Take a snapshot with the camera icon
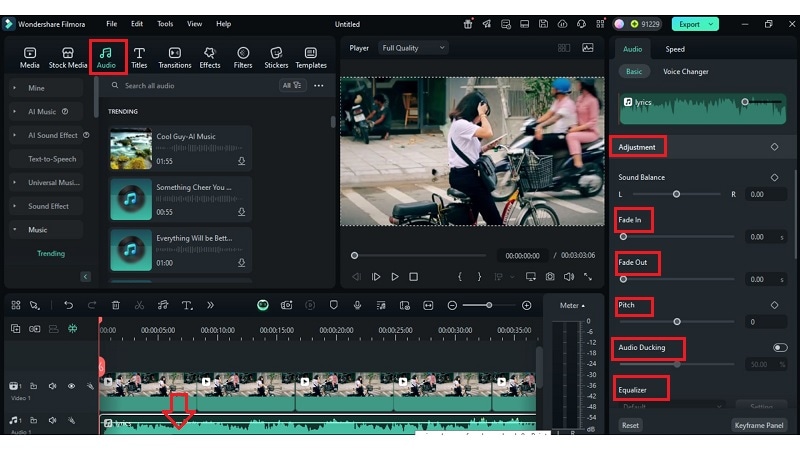 [550, 277]
